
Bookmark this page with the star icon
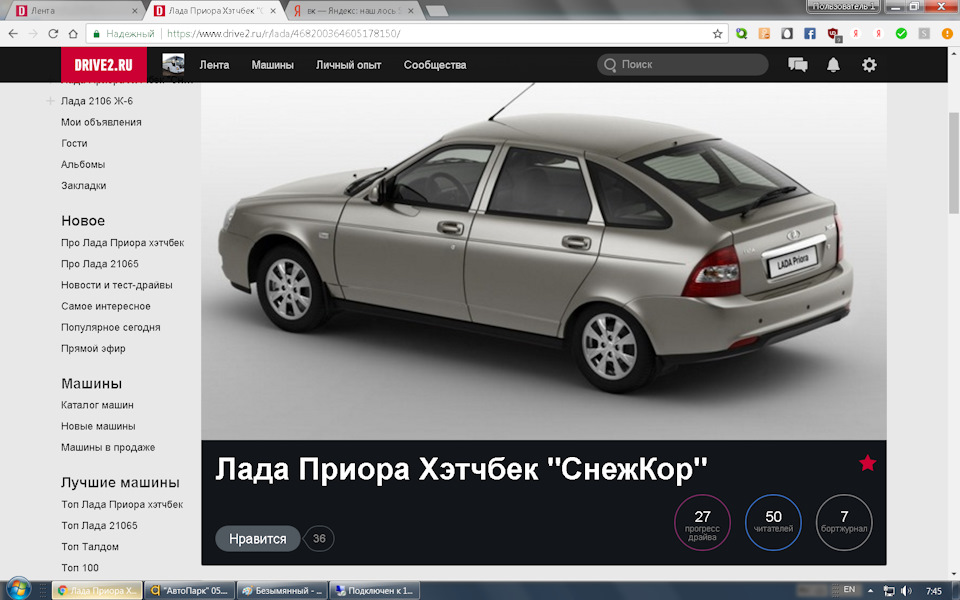pyautogui.click(x=718, y=34)
